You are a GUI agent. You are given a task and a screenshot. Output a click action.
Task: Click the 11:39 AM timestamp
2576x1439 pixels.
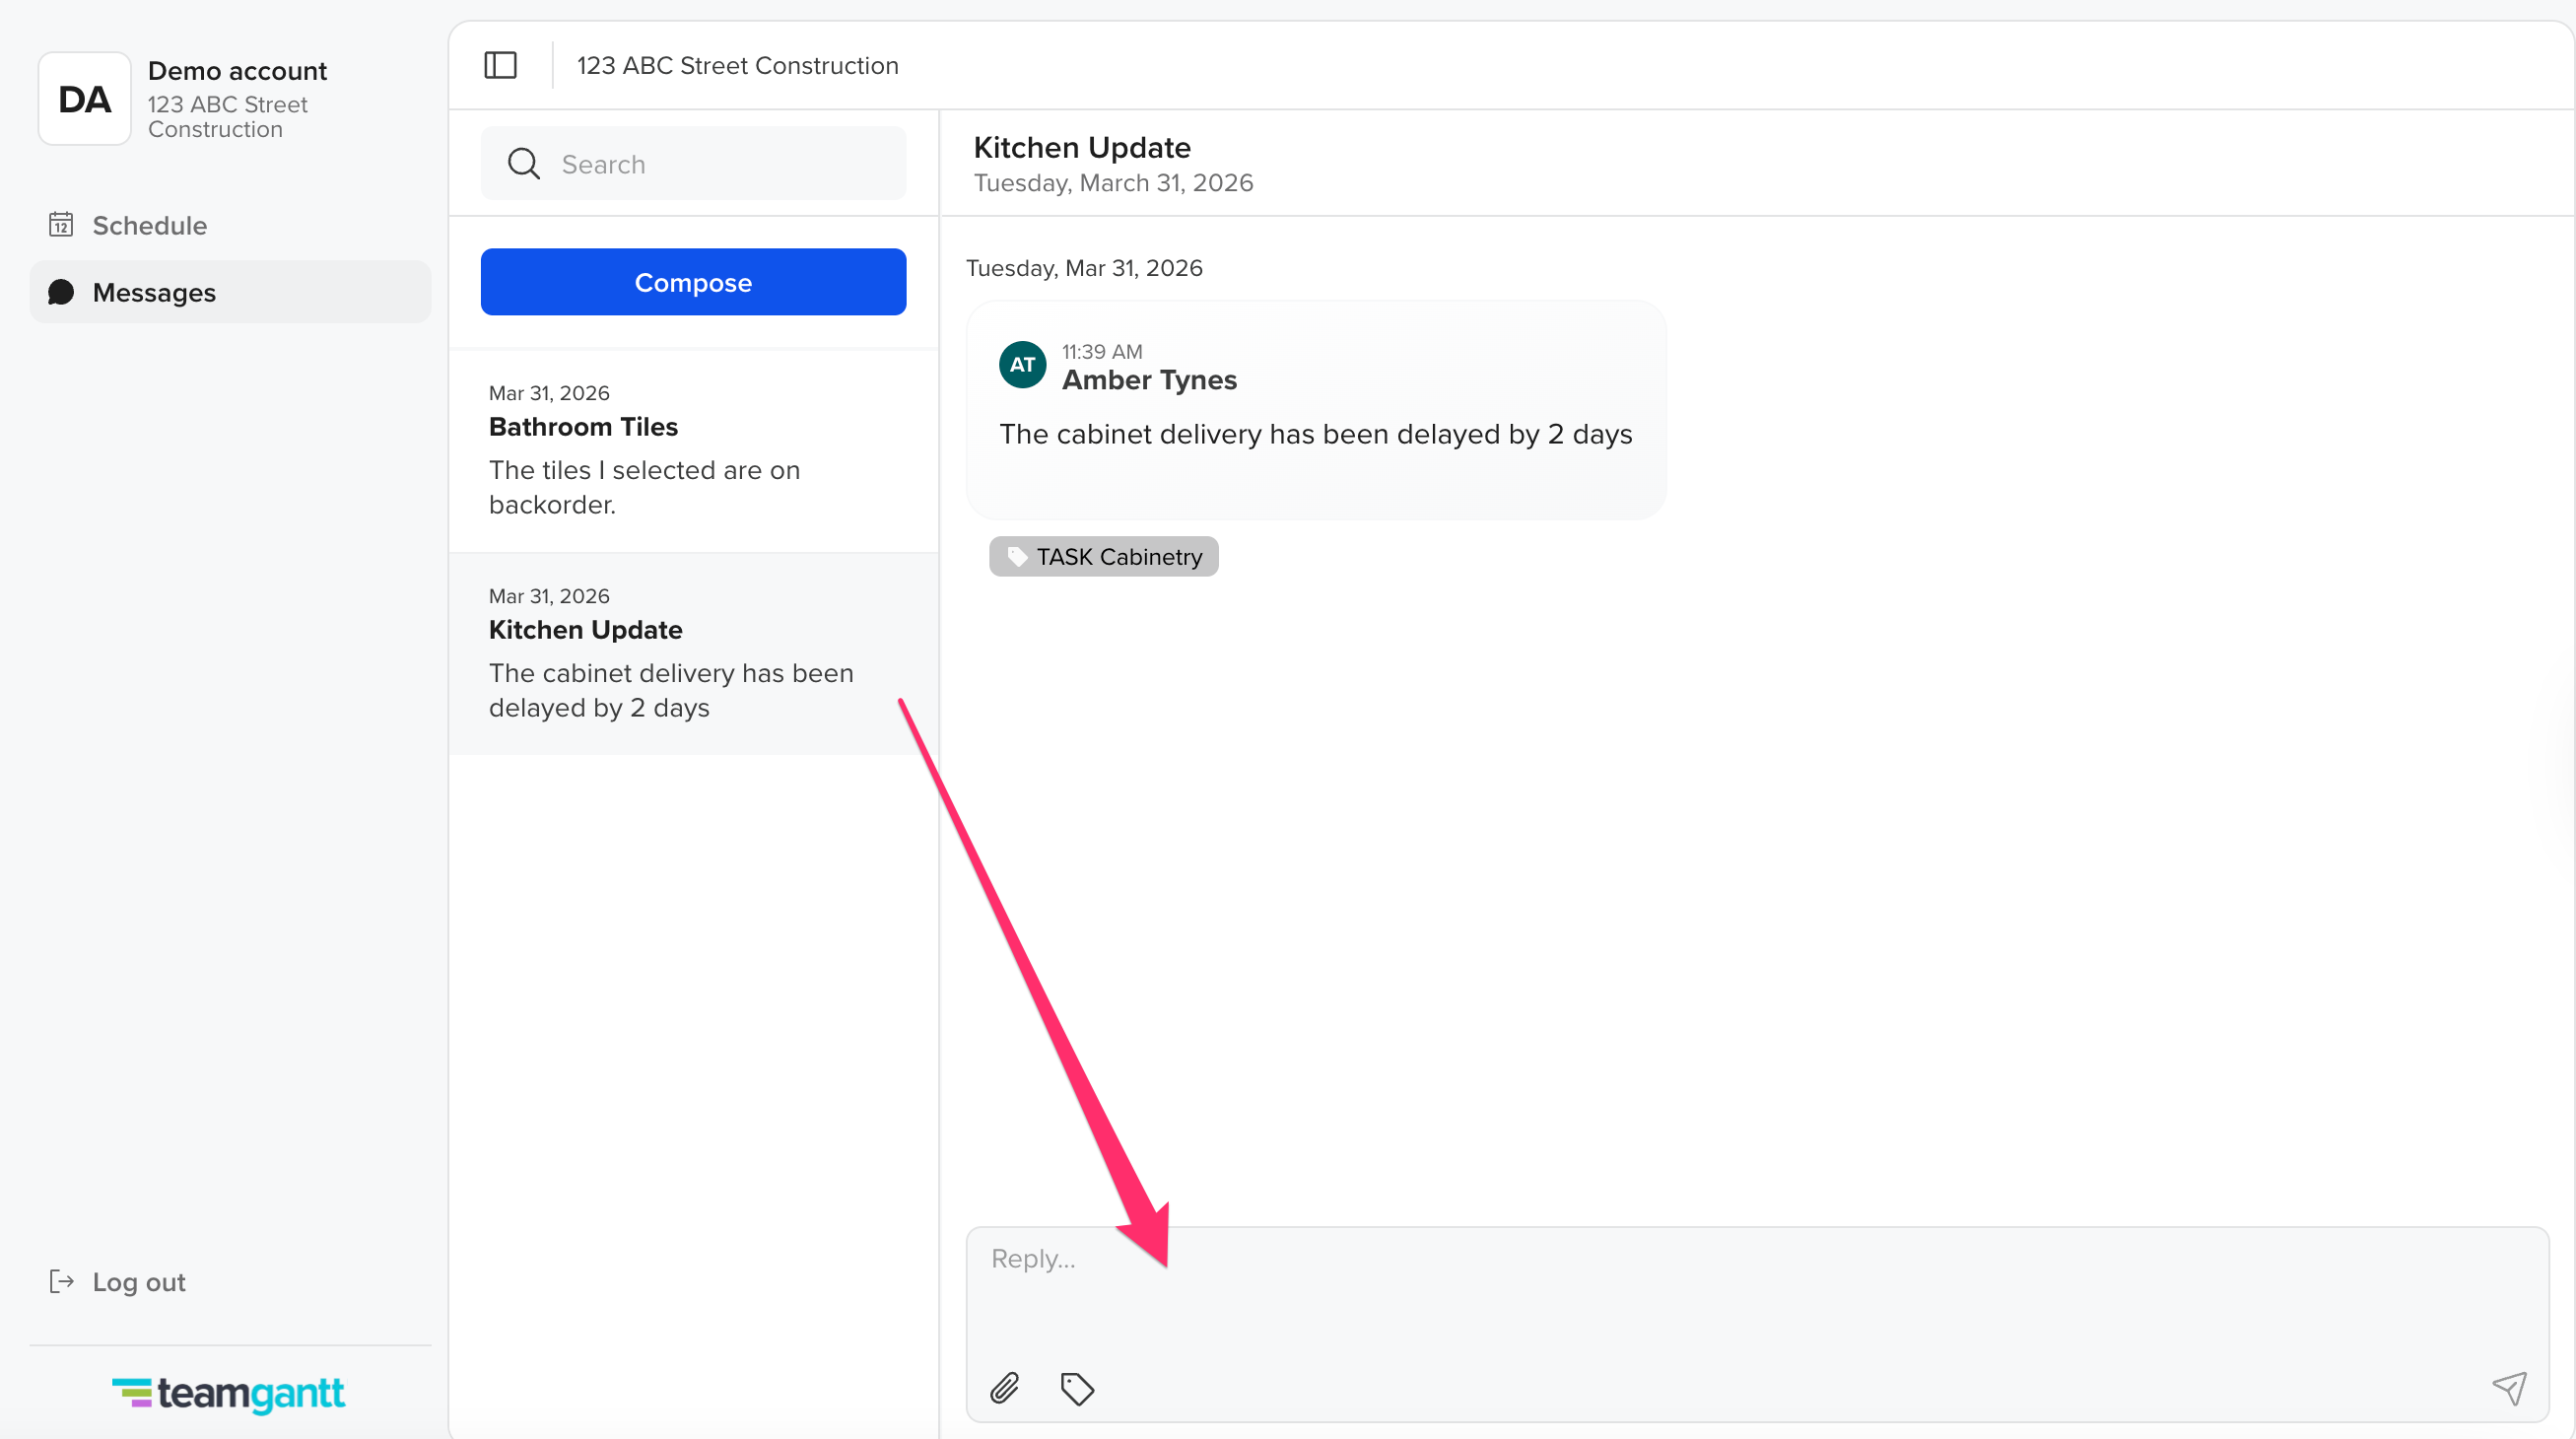(1102, 352)
